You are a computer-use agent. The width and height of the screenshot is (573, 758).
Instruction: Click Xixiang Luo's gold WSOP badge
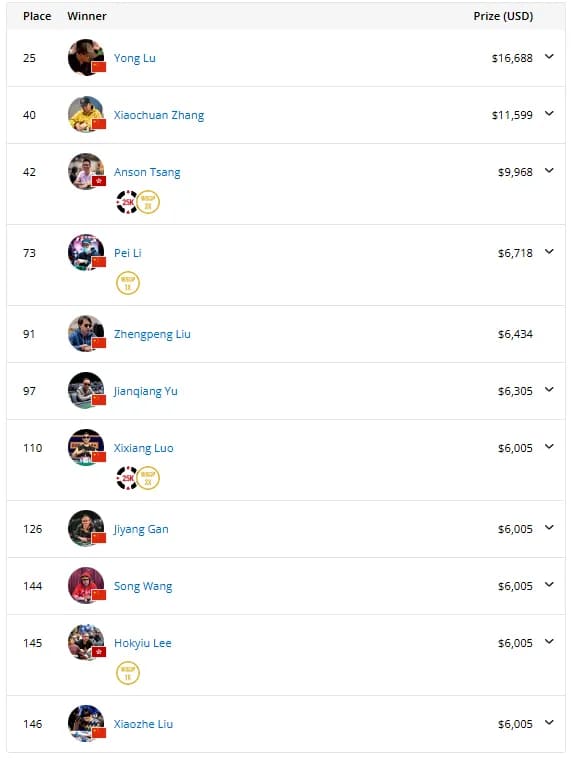pyautogui.click(x=148, y=478)
